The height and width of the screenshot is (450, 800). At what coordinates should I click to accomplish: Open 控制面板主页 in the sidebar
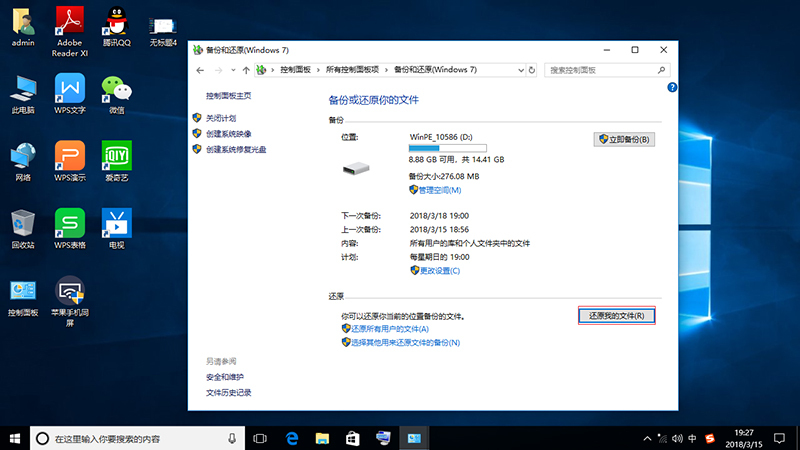coord(229,95)
